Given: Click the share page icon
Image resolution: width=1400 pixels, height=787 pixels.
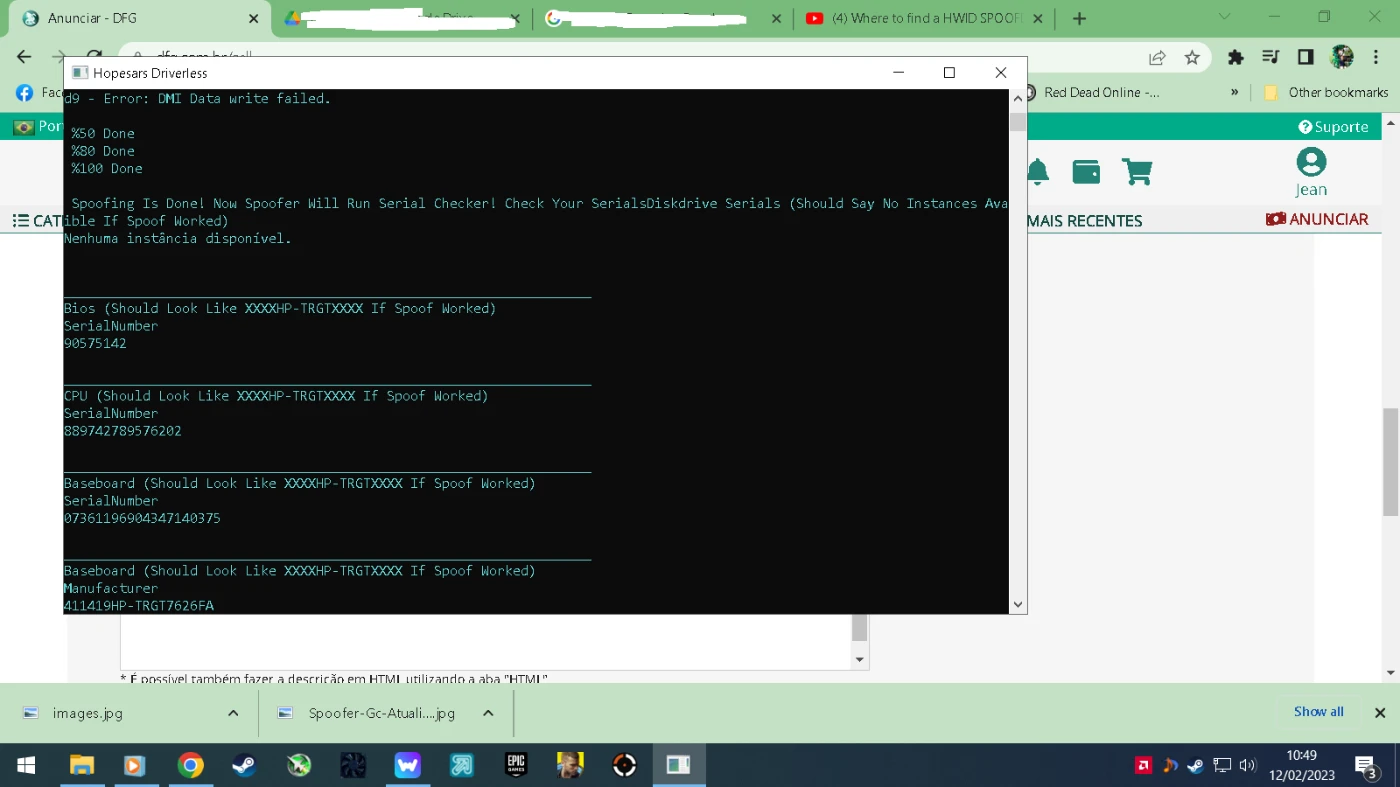Looking at the screenshot, I should coord(1157,58).
